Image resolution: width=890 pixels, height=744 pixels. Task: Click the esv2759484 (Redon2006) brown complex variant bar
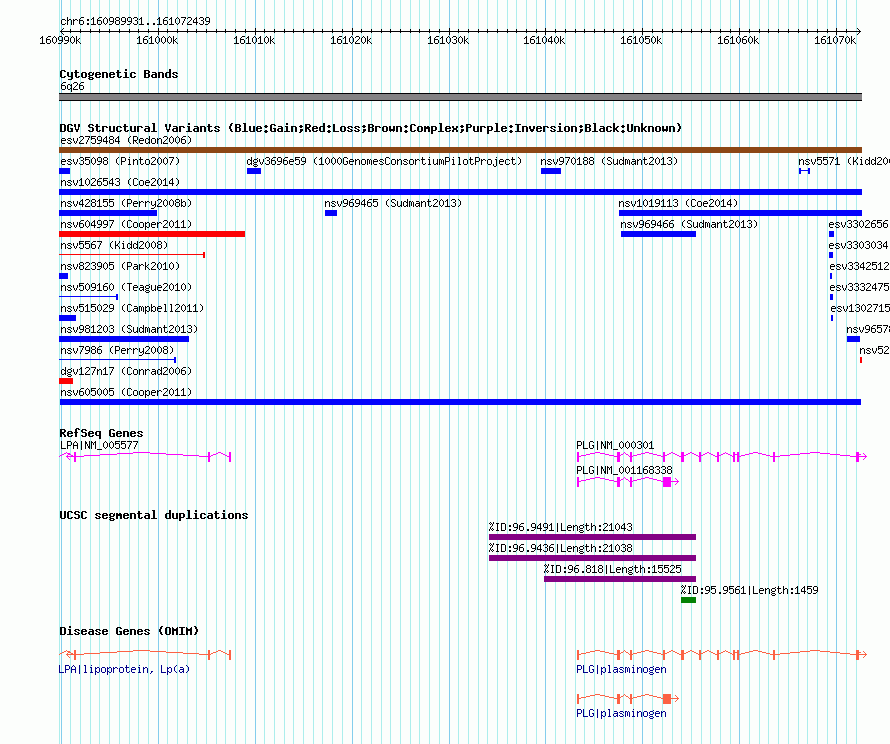(460, 150)
